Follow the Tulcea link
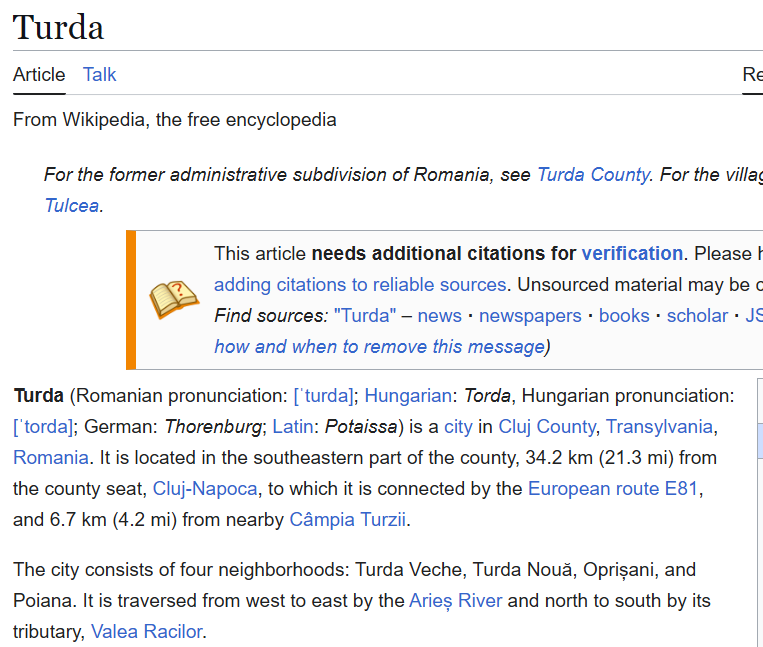 click(x=72, y=206)
